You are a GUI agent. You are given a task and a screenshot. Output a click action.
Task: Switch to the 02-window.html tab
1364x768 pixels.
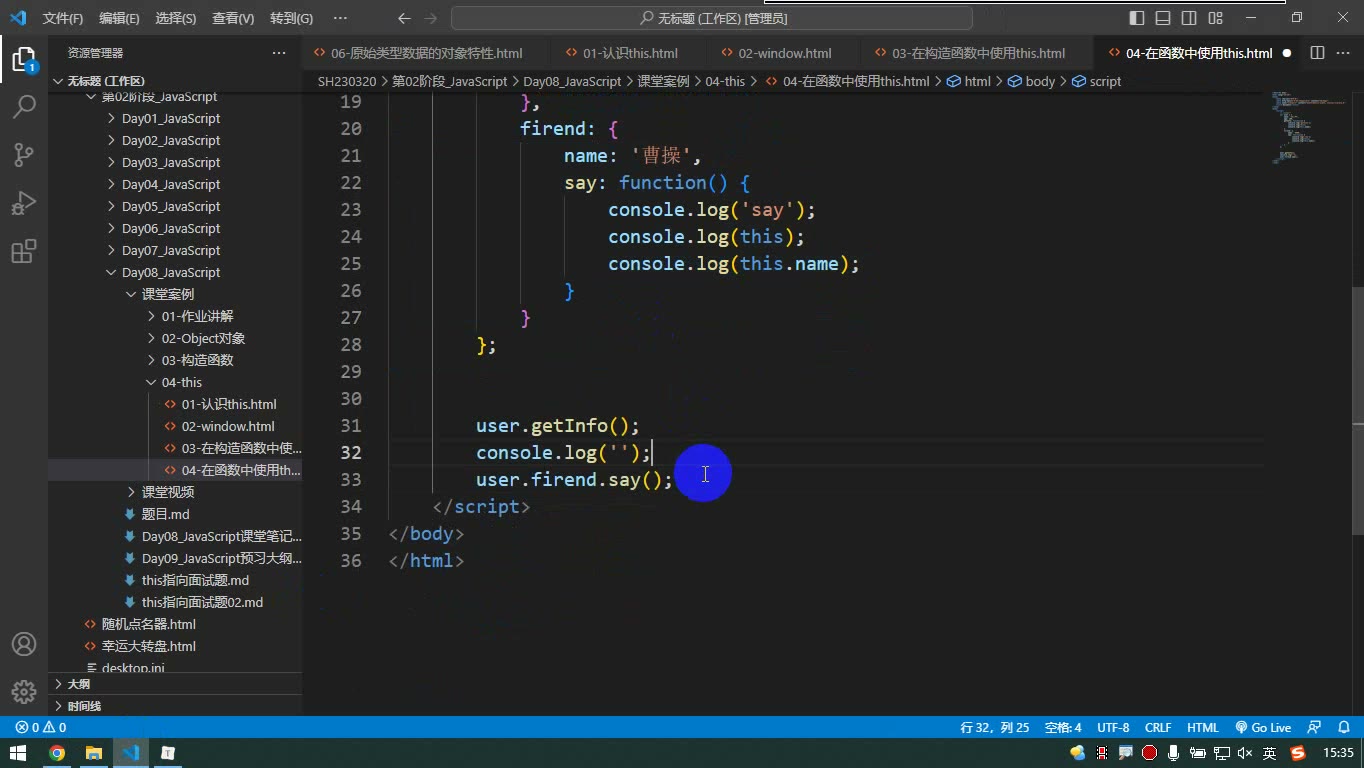[785, 53]
